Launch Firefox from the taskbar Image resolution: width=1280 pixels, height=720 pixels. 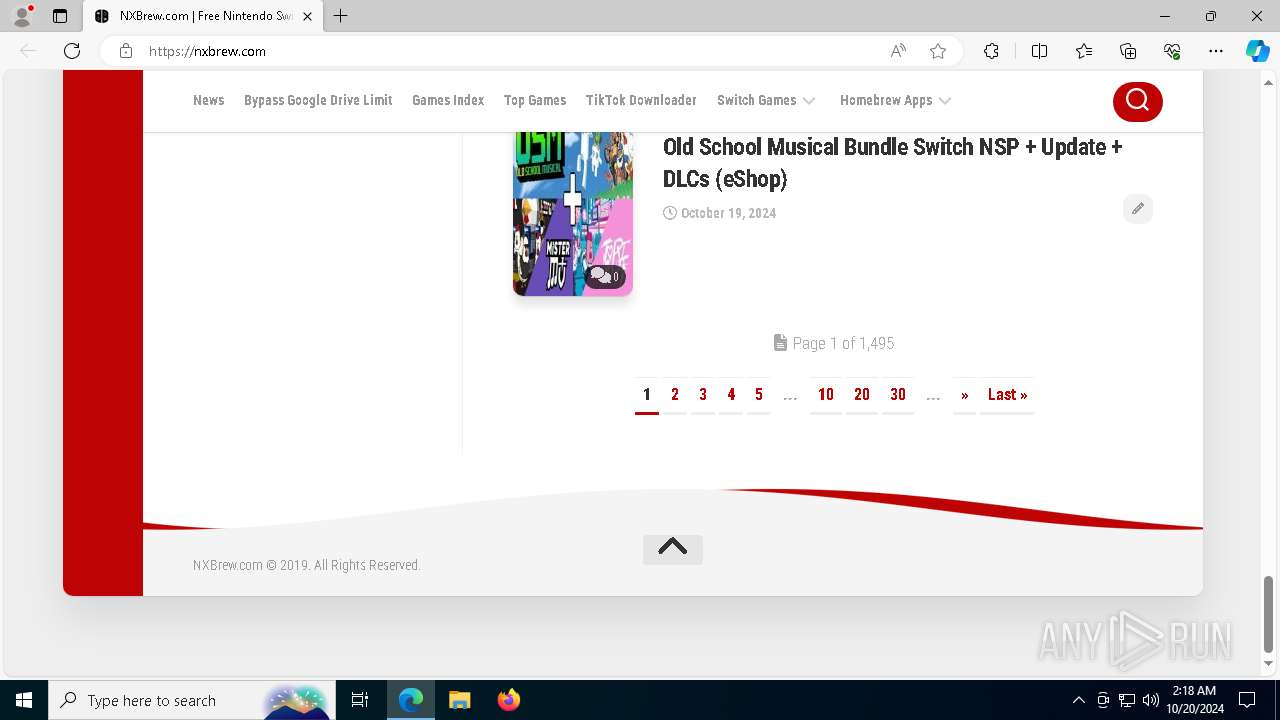tap(509, 700)
